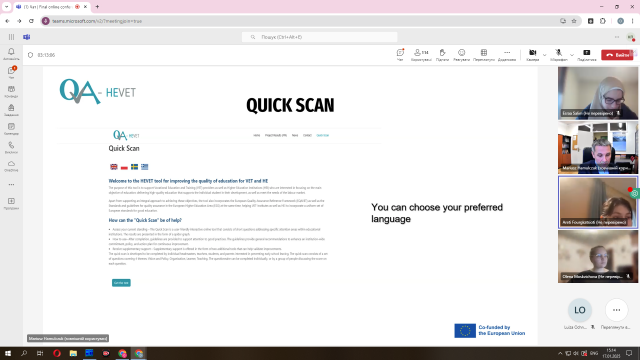Screen dimensions: 640x360
Task: Click the Teams logo in header
Action: click(x=27, y=37)
